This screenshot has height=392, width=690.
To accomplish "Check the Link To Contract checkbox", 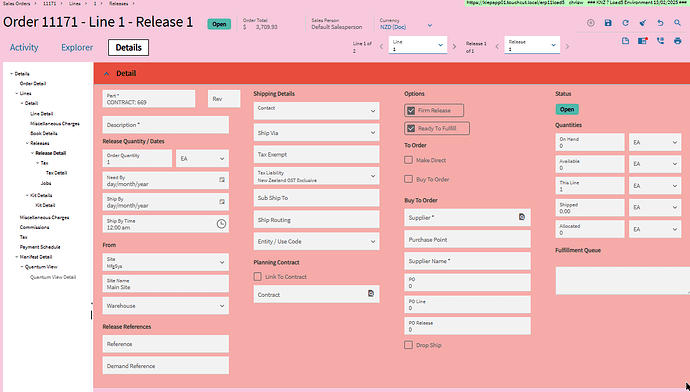I will [257, 276].
